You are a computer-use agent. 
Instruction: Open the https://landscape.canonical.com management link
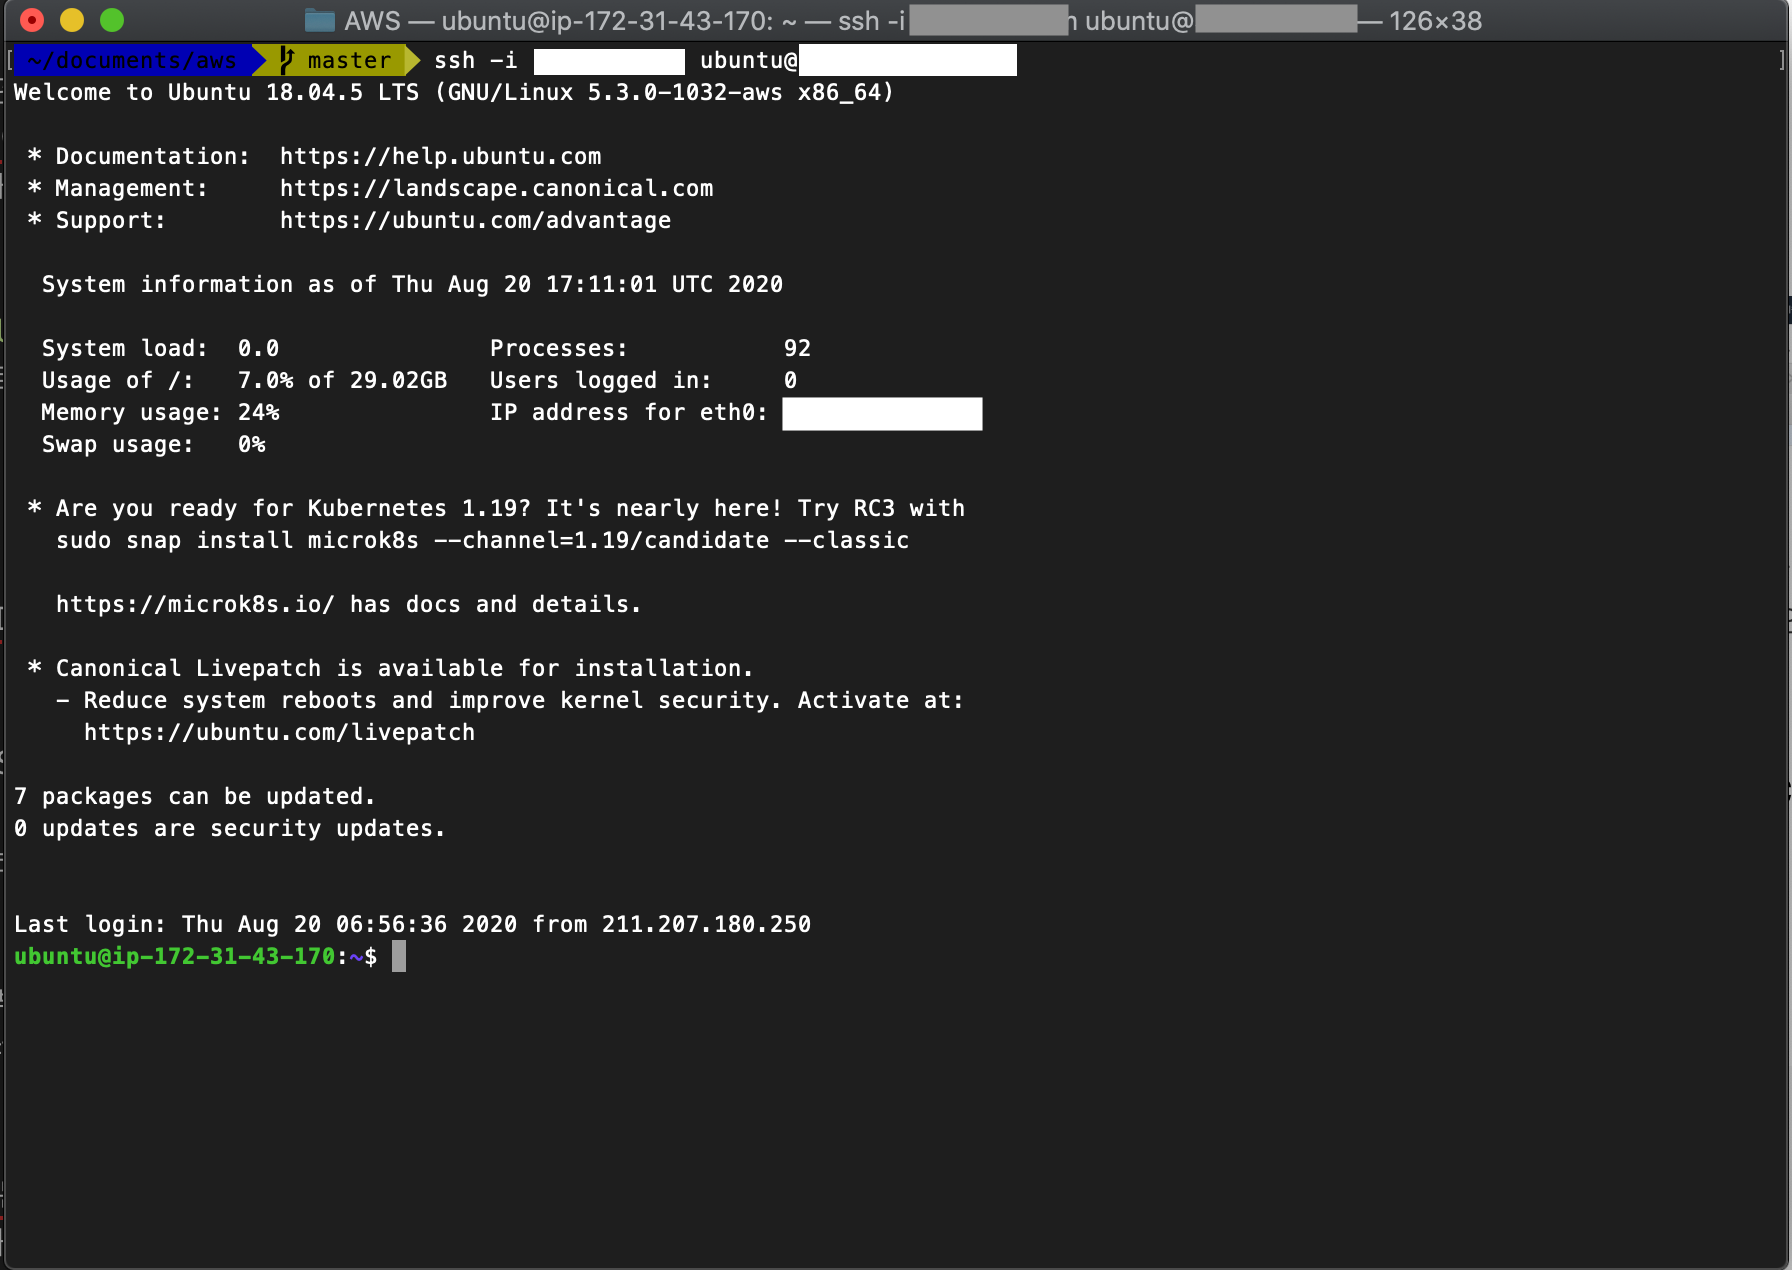(x=496, y=188)
